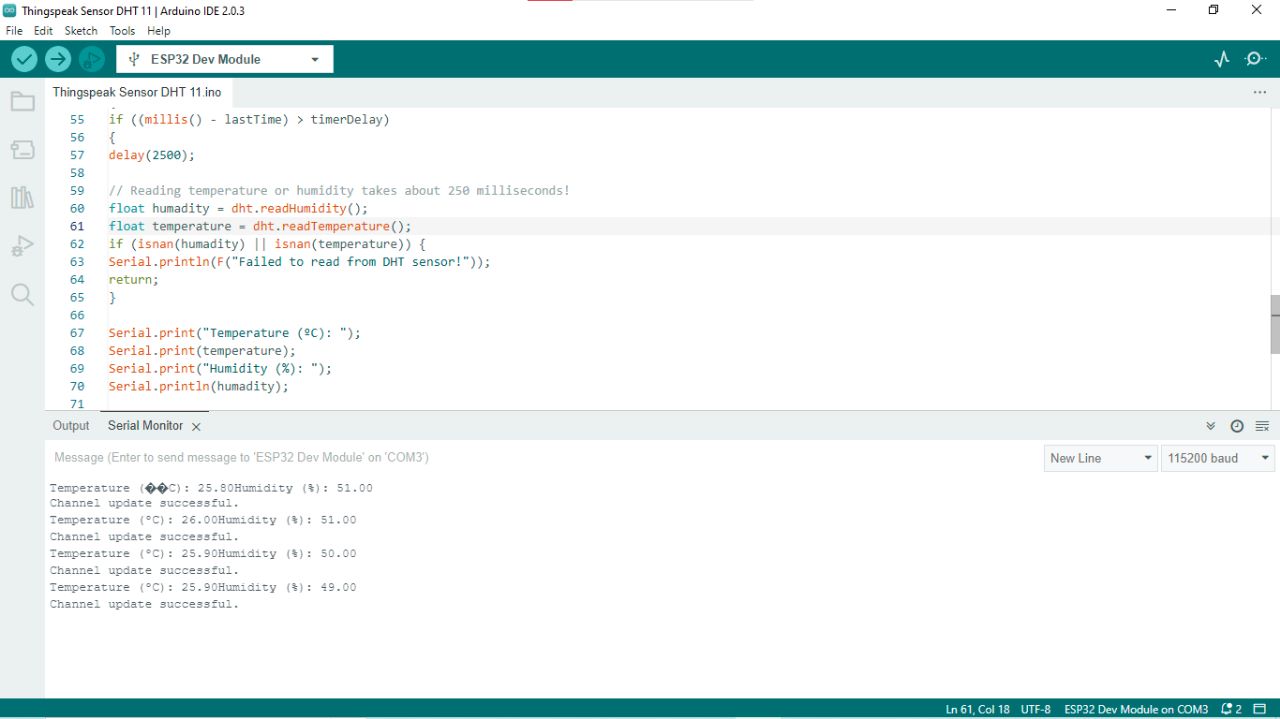
Task: Open the 115200 baud rate dropdown
Action: click(x=1218, y=458)
